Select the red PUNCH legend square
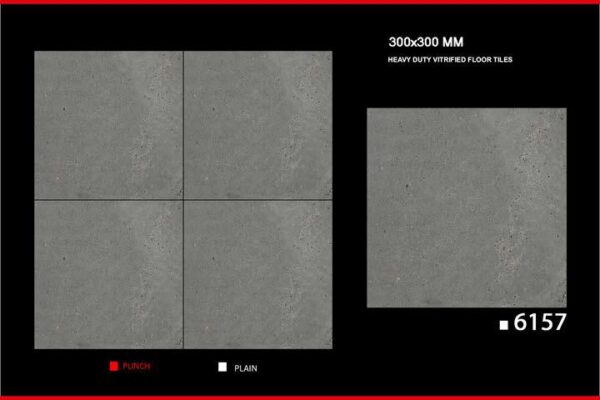Viewport: 600px width, 400px height. tap(114, 366)
